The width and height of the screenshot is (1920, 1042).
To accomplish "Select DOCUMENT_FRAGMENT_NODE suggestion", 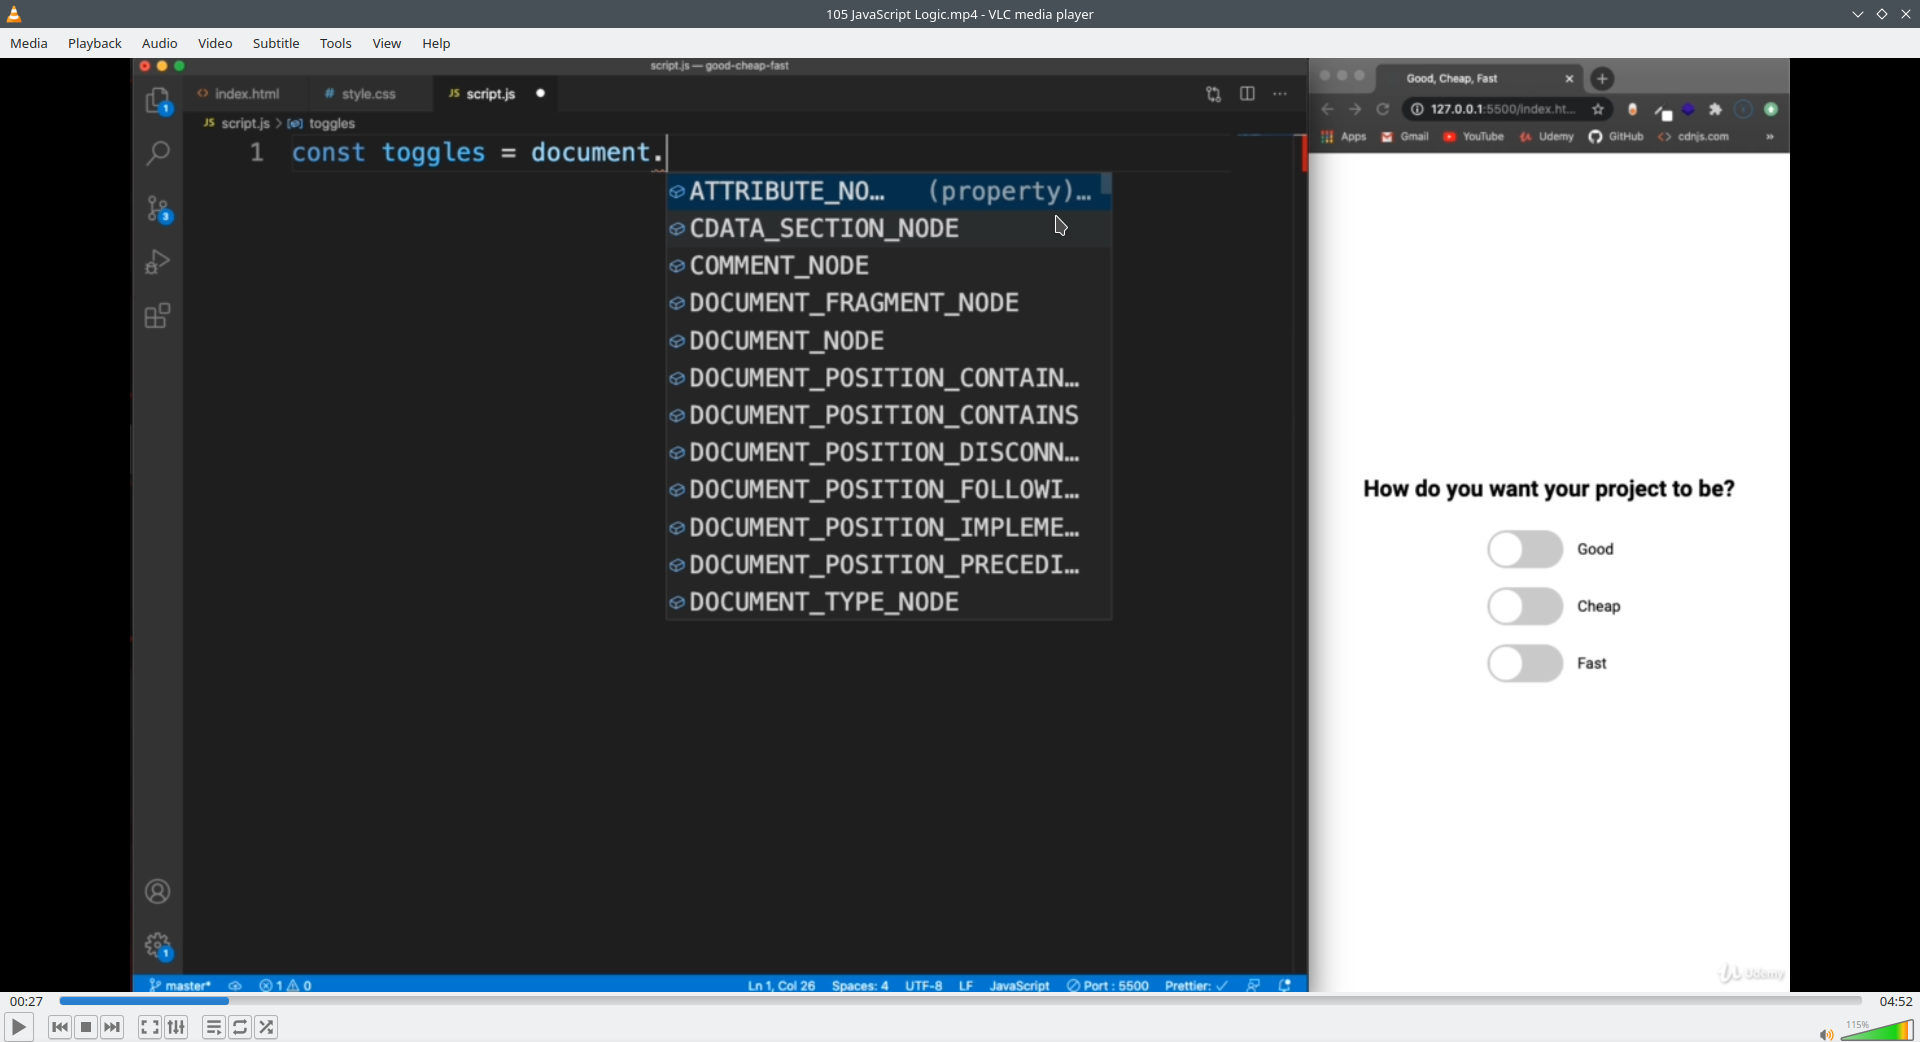I will coord(889,303).
